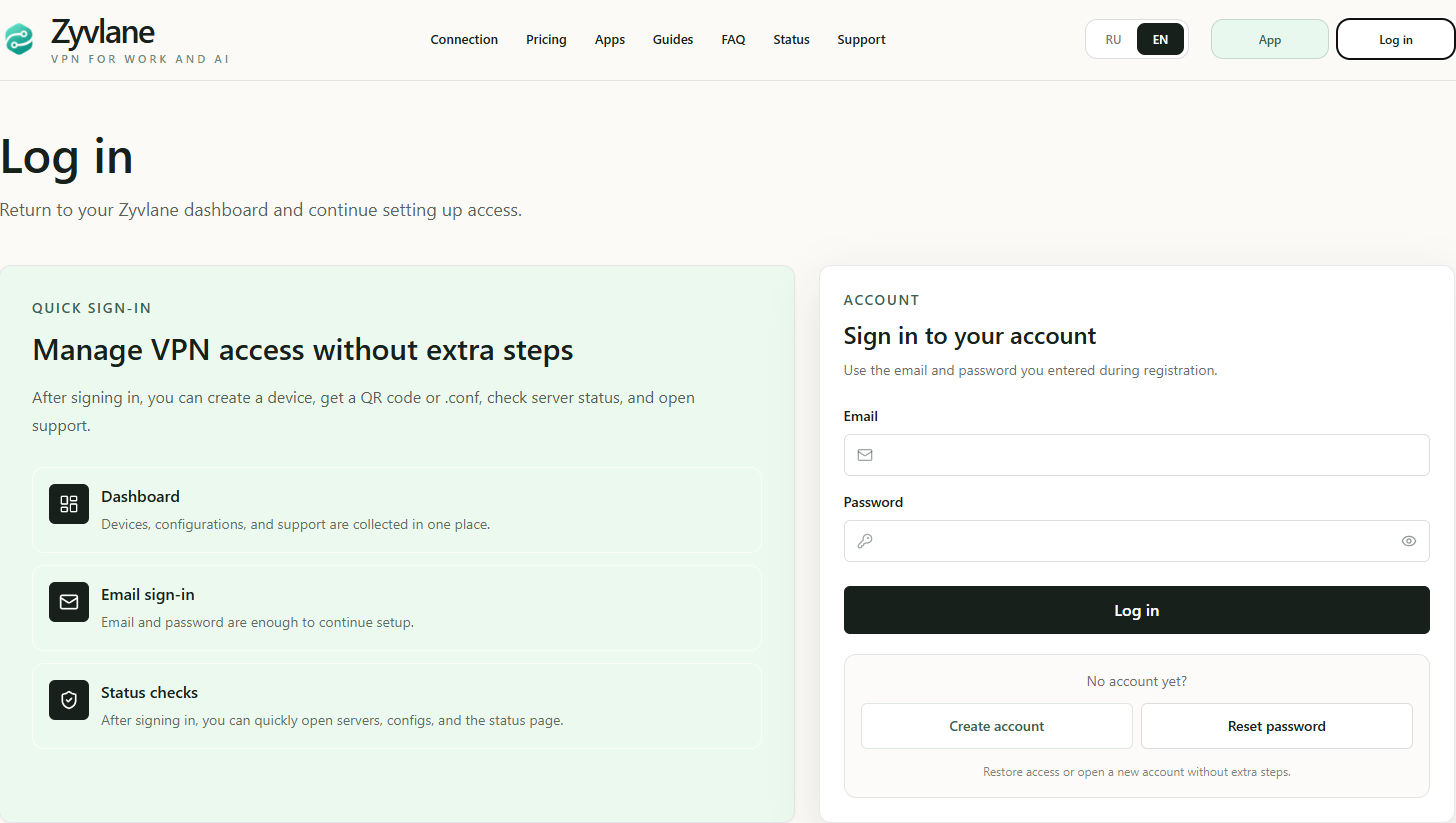Click the 'VPN FOR WORK AND AI' tagline

140,59
